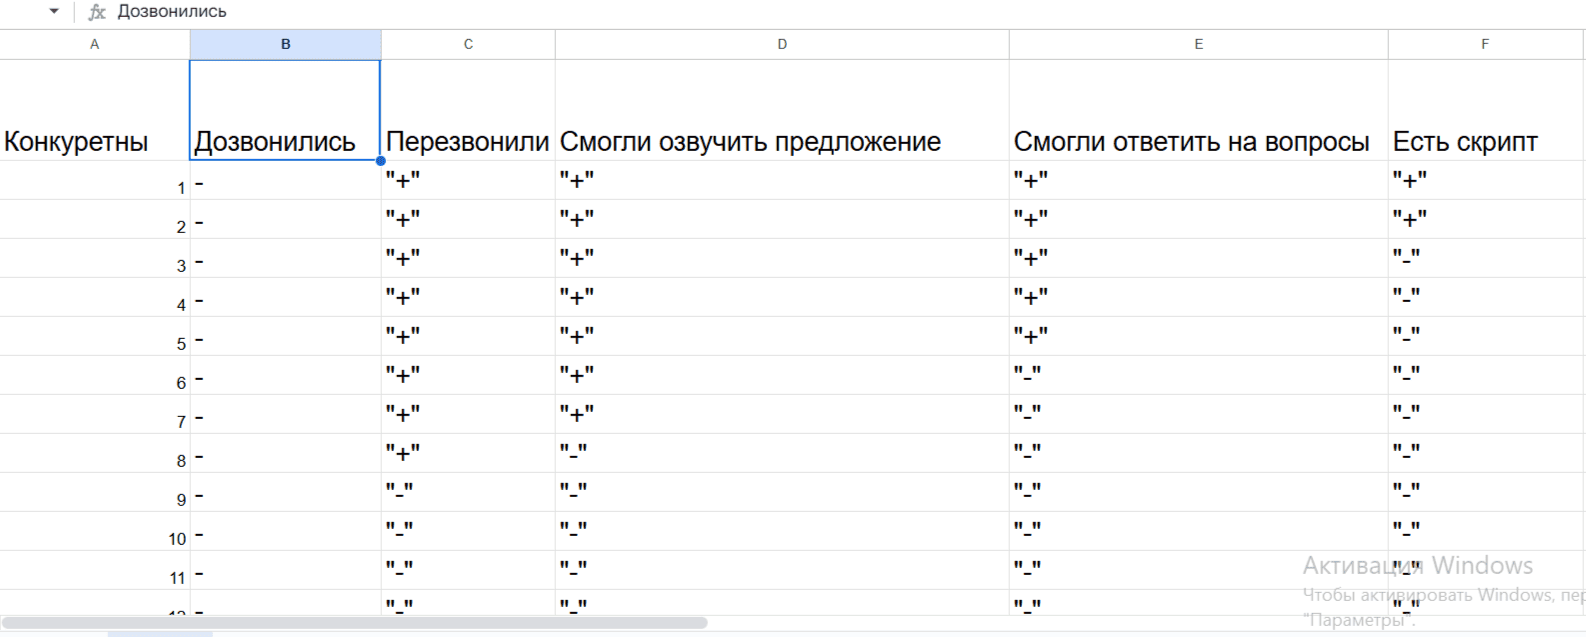Image resolution: width=1586 pixels, height=637 pixels.
Task: Select column C header
Action: click(x=468, y=44)
